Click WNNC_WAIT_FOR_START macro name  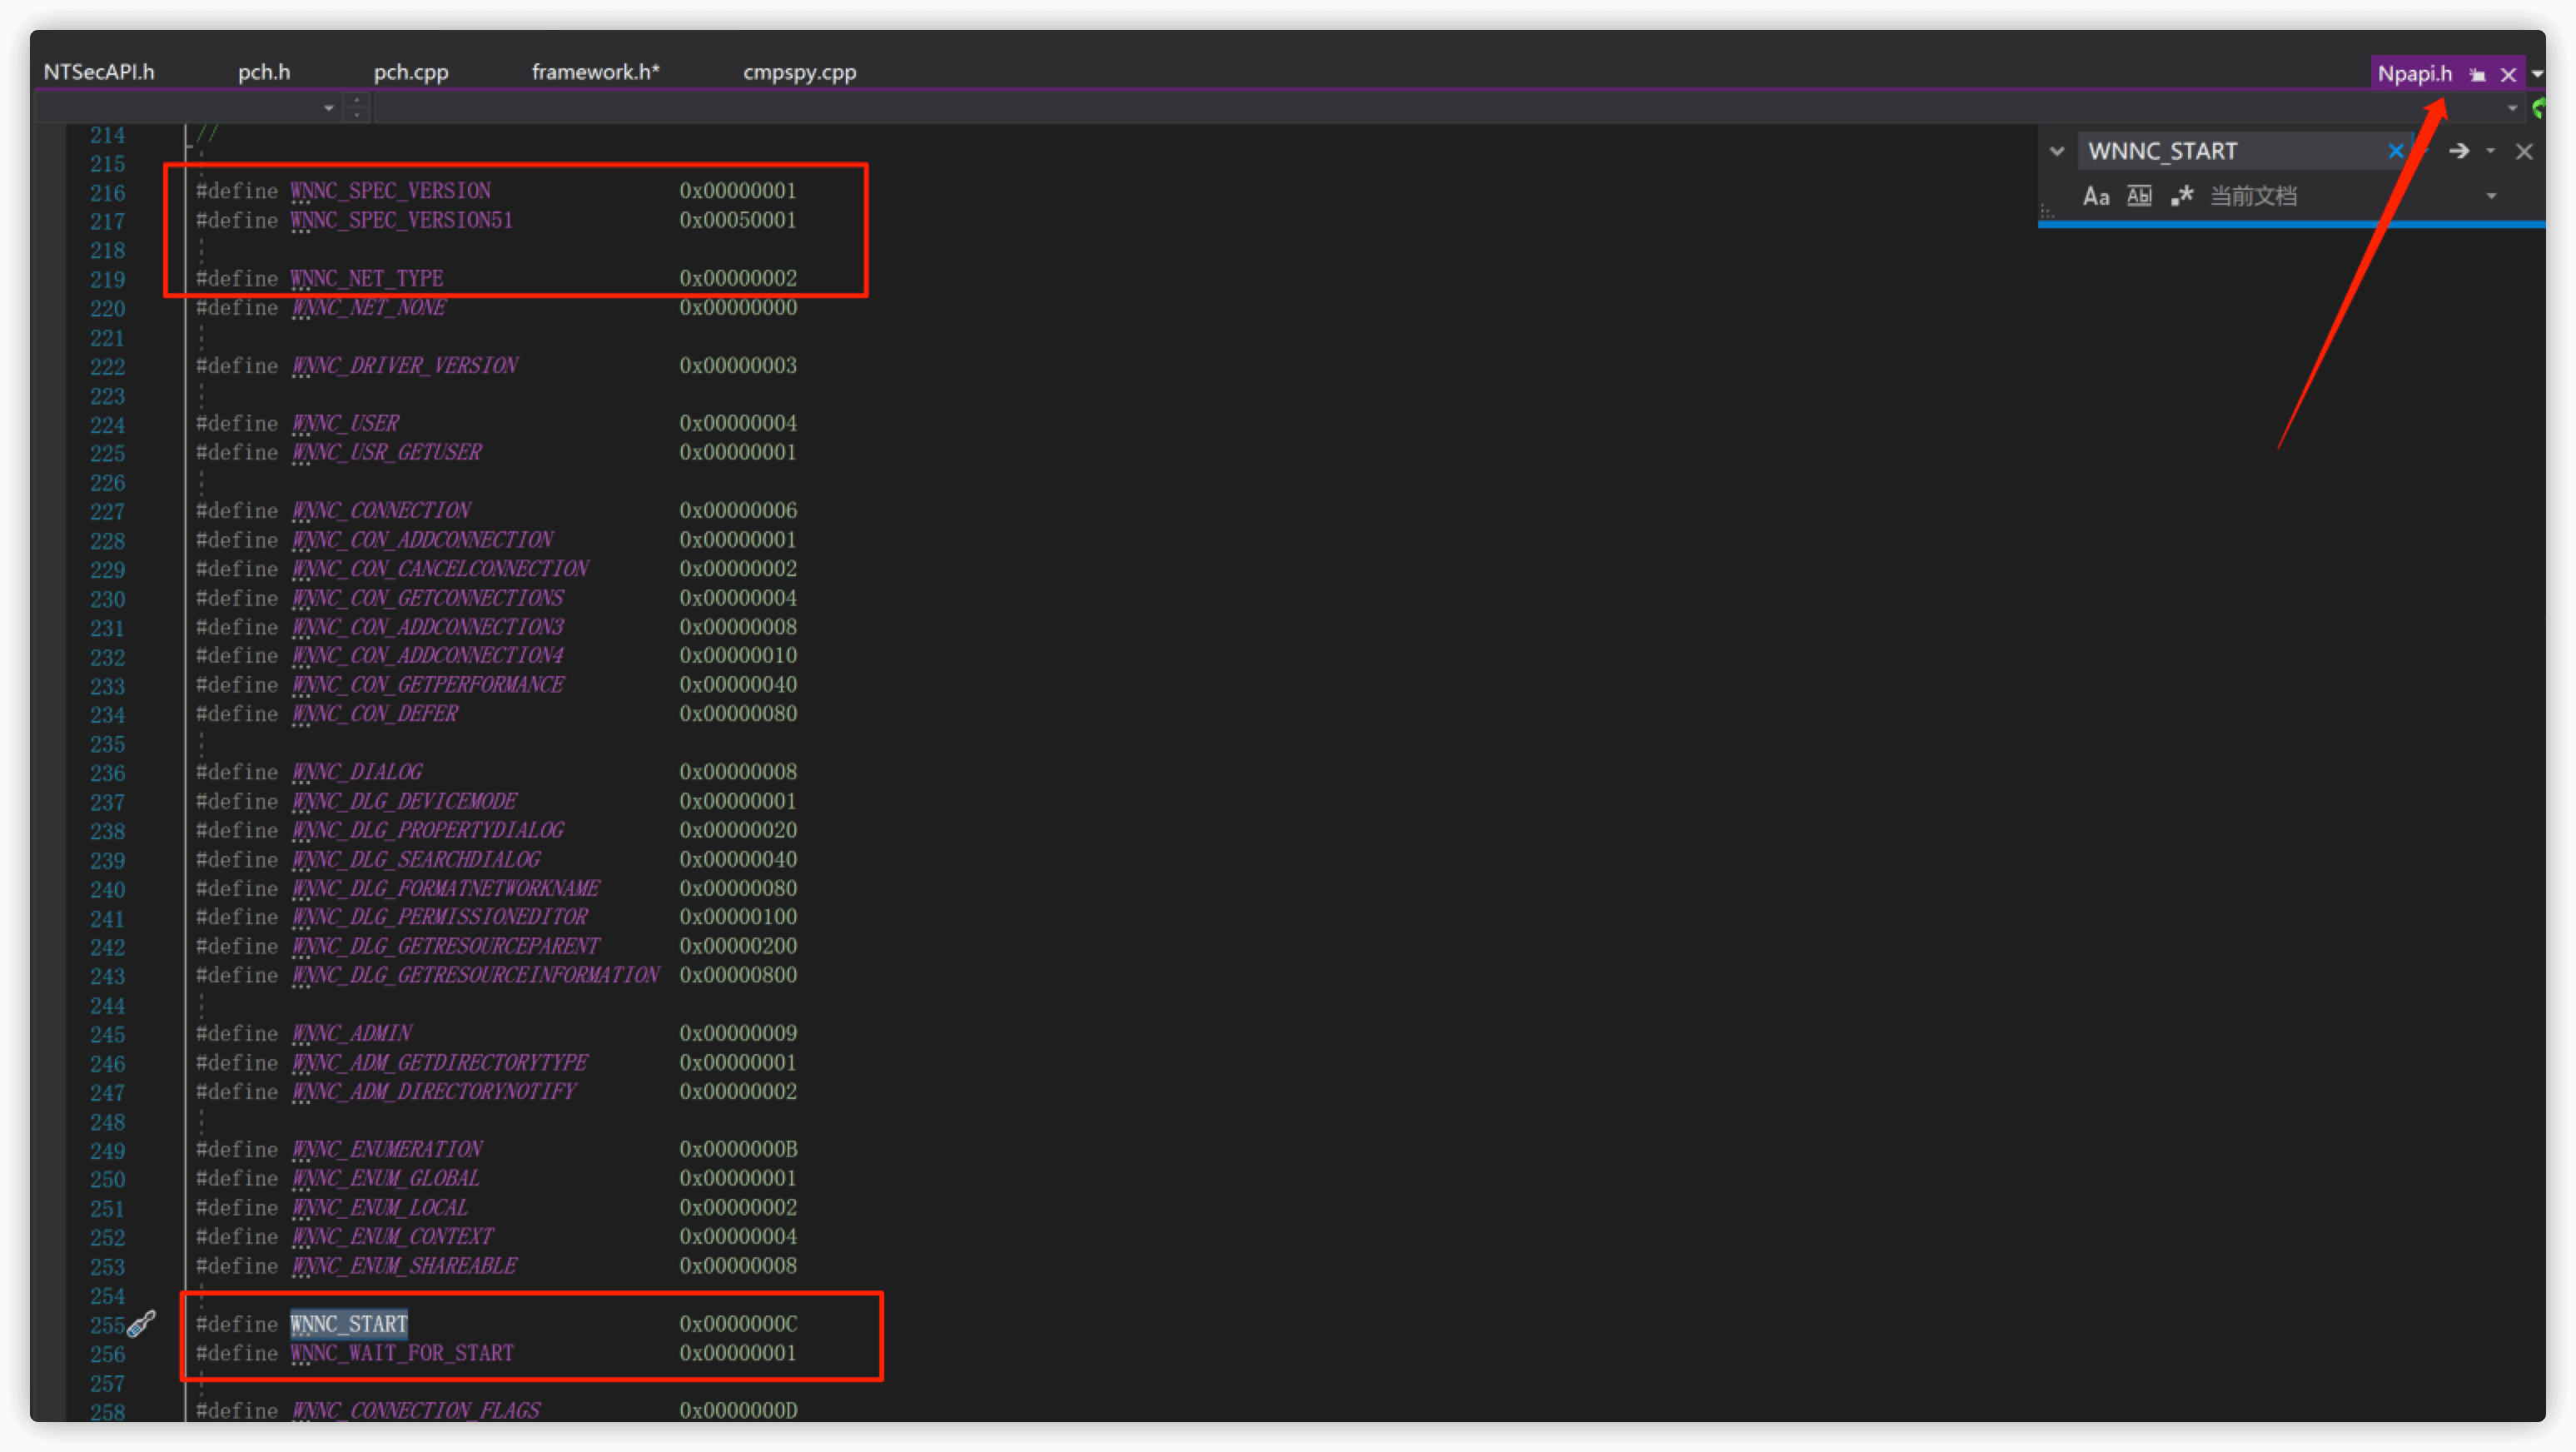coord(402,1353)
